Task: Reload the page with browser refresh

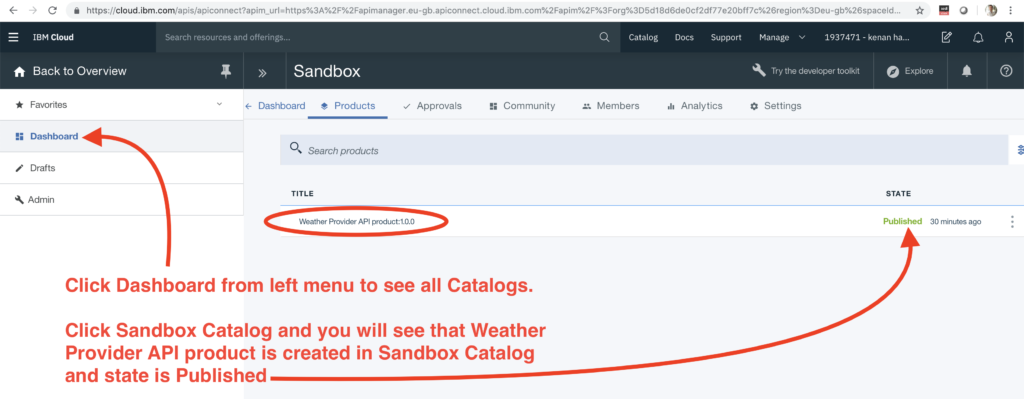Action: (x=52, y=10)
